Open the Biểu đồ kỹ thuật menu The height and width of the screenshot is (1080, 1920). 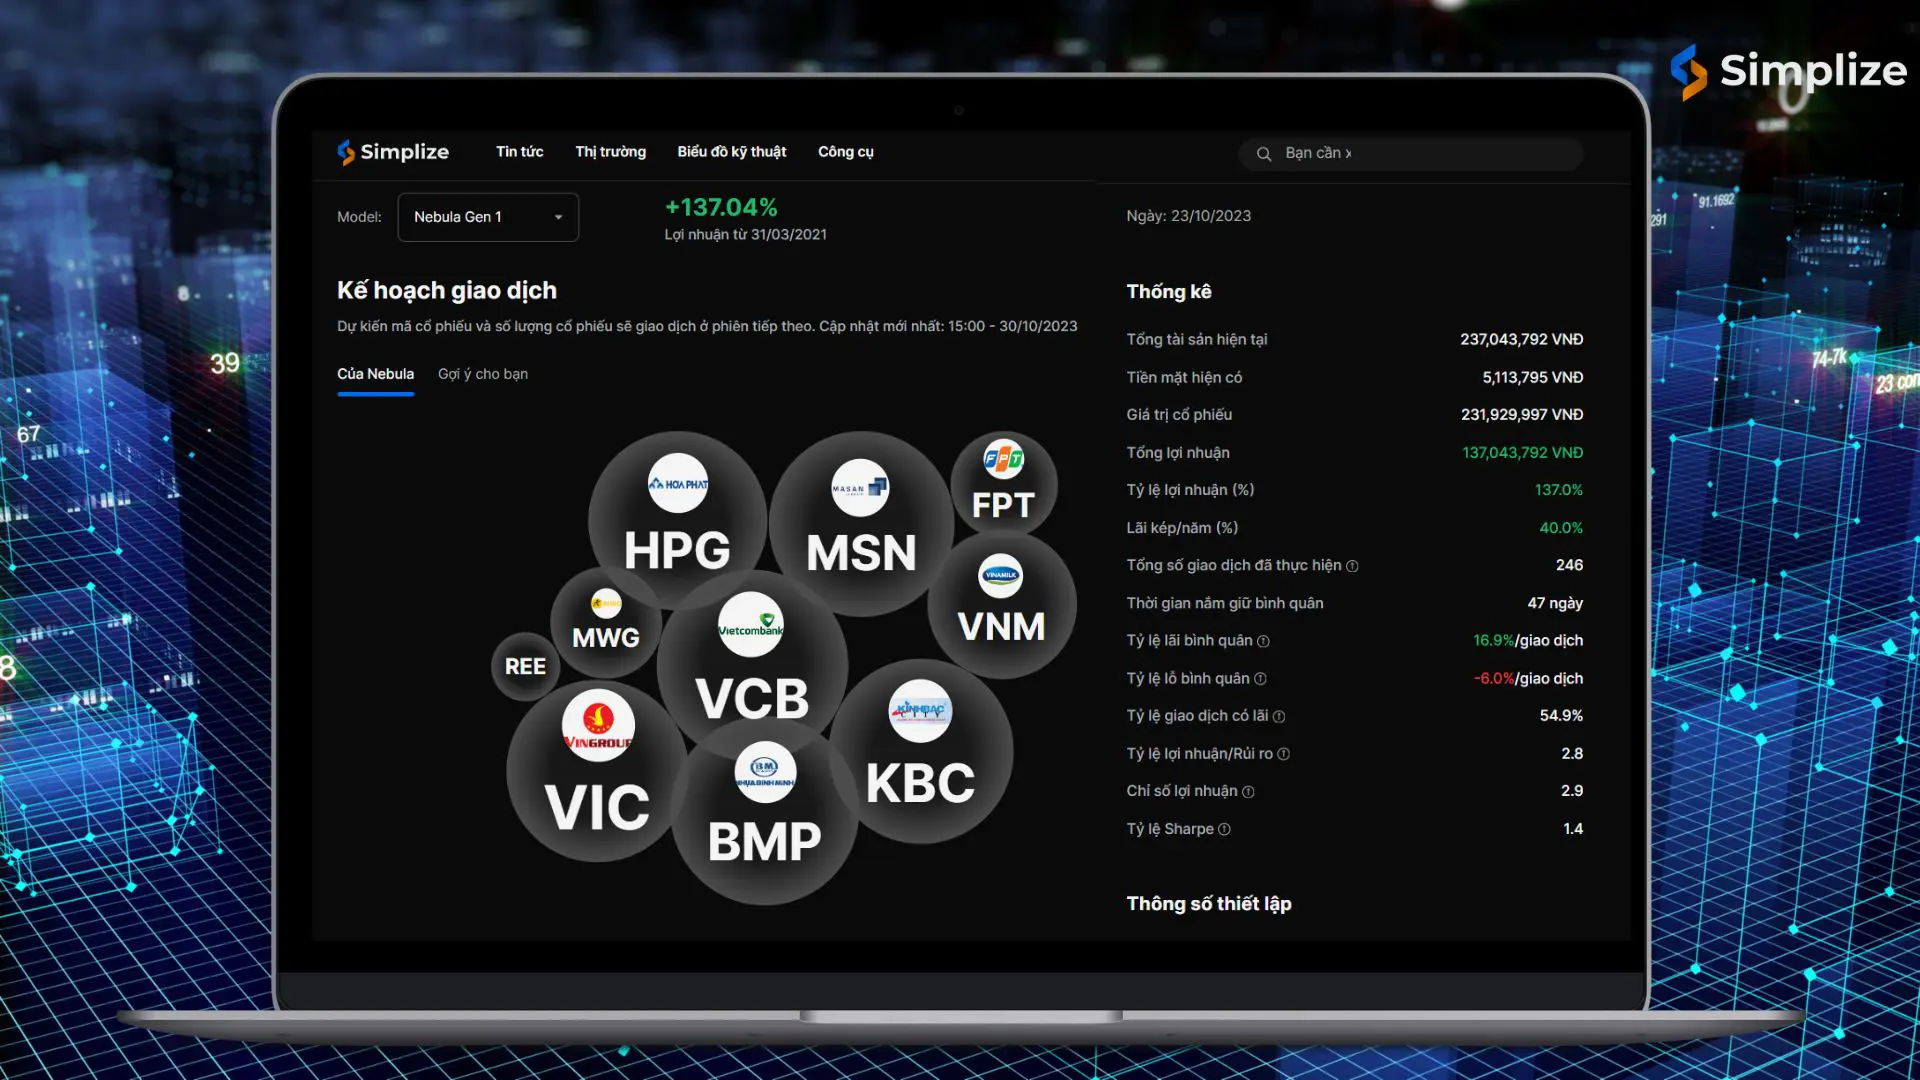[732, 152]
